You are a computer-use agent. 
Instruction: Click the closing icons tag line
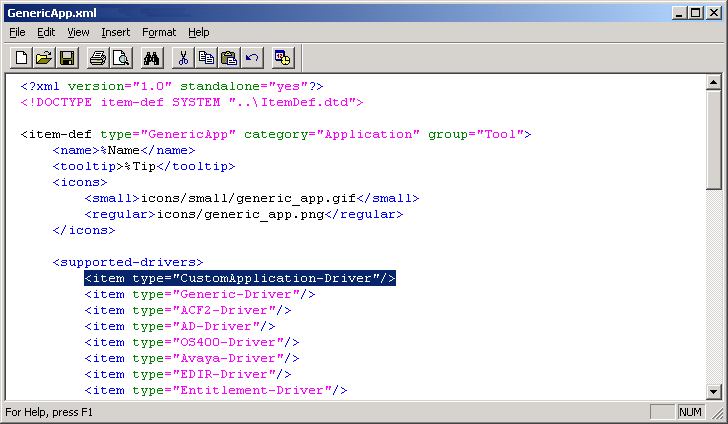[84, 230]
